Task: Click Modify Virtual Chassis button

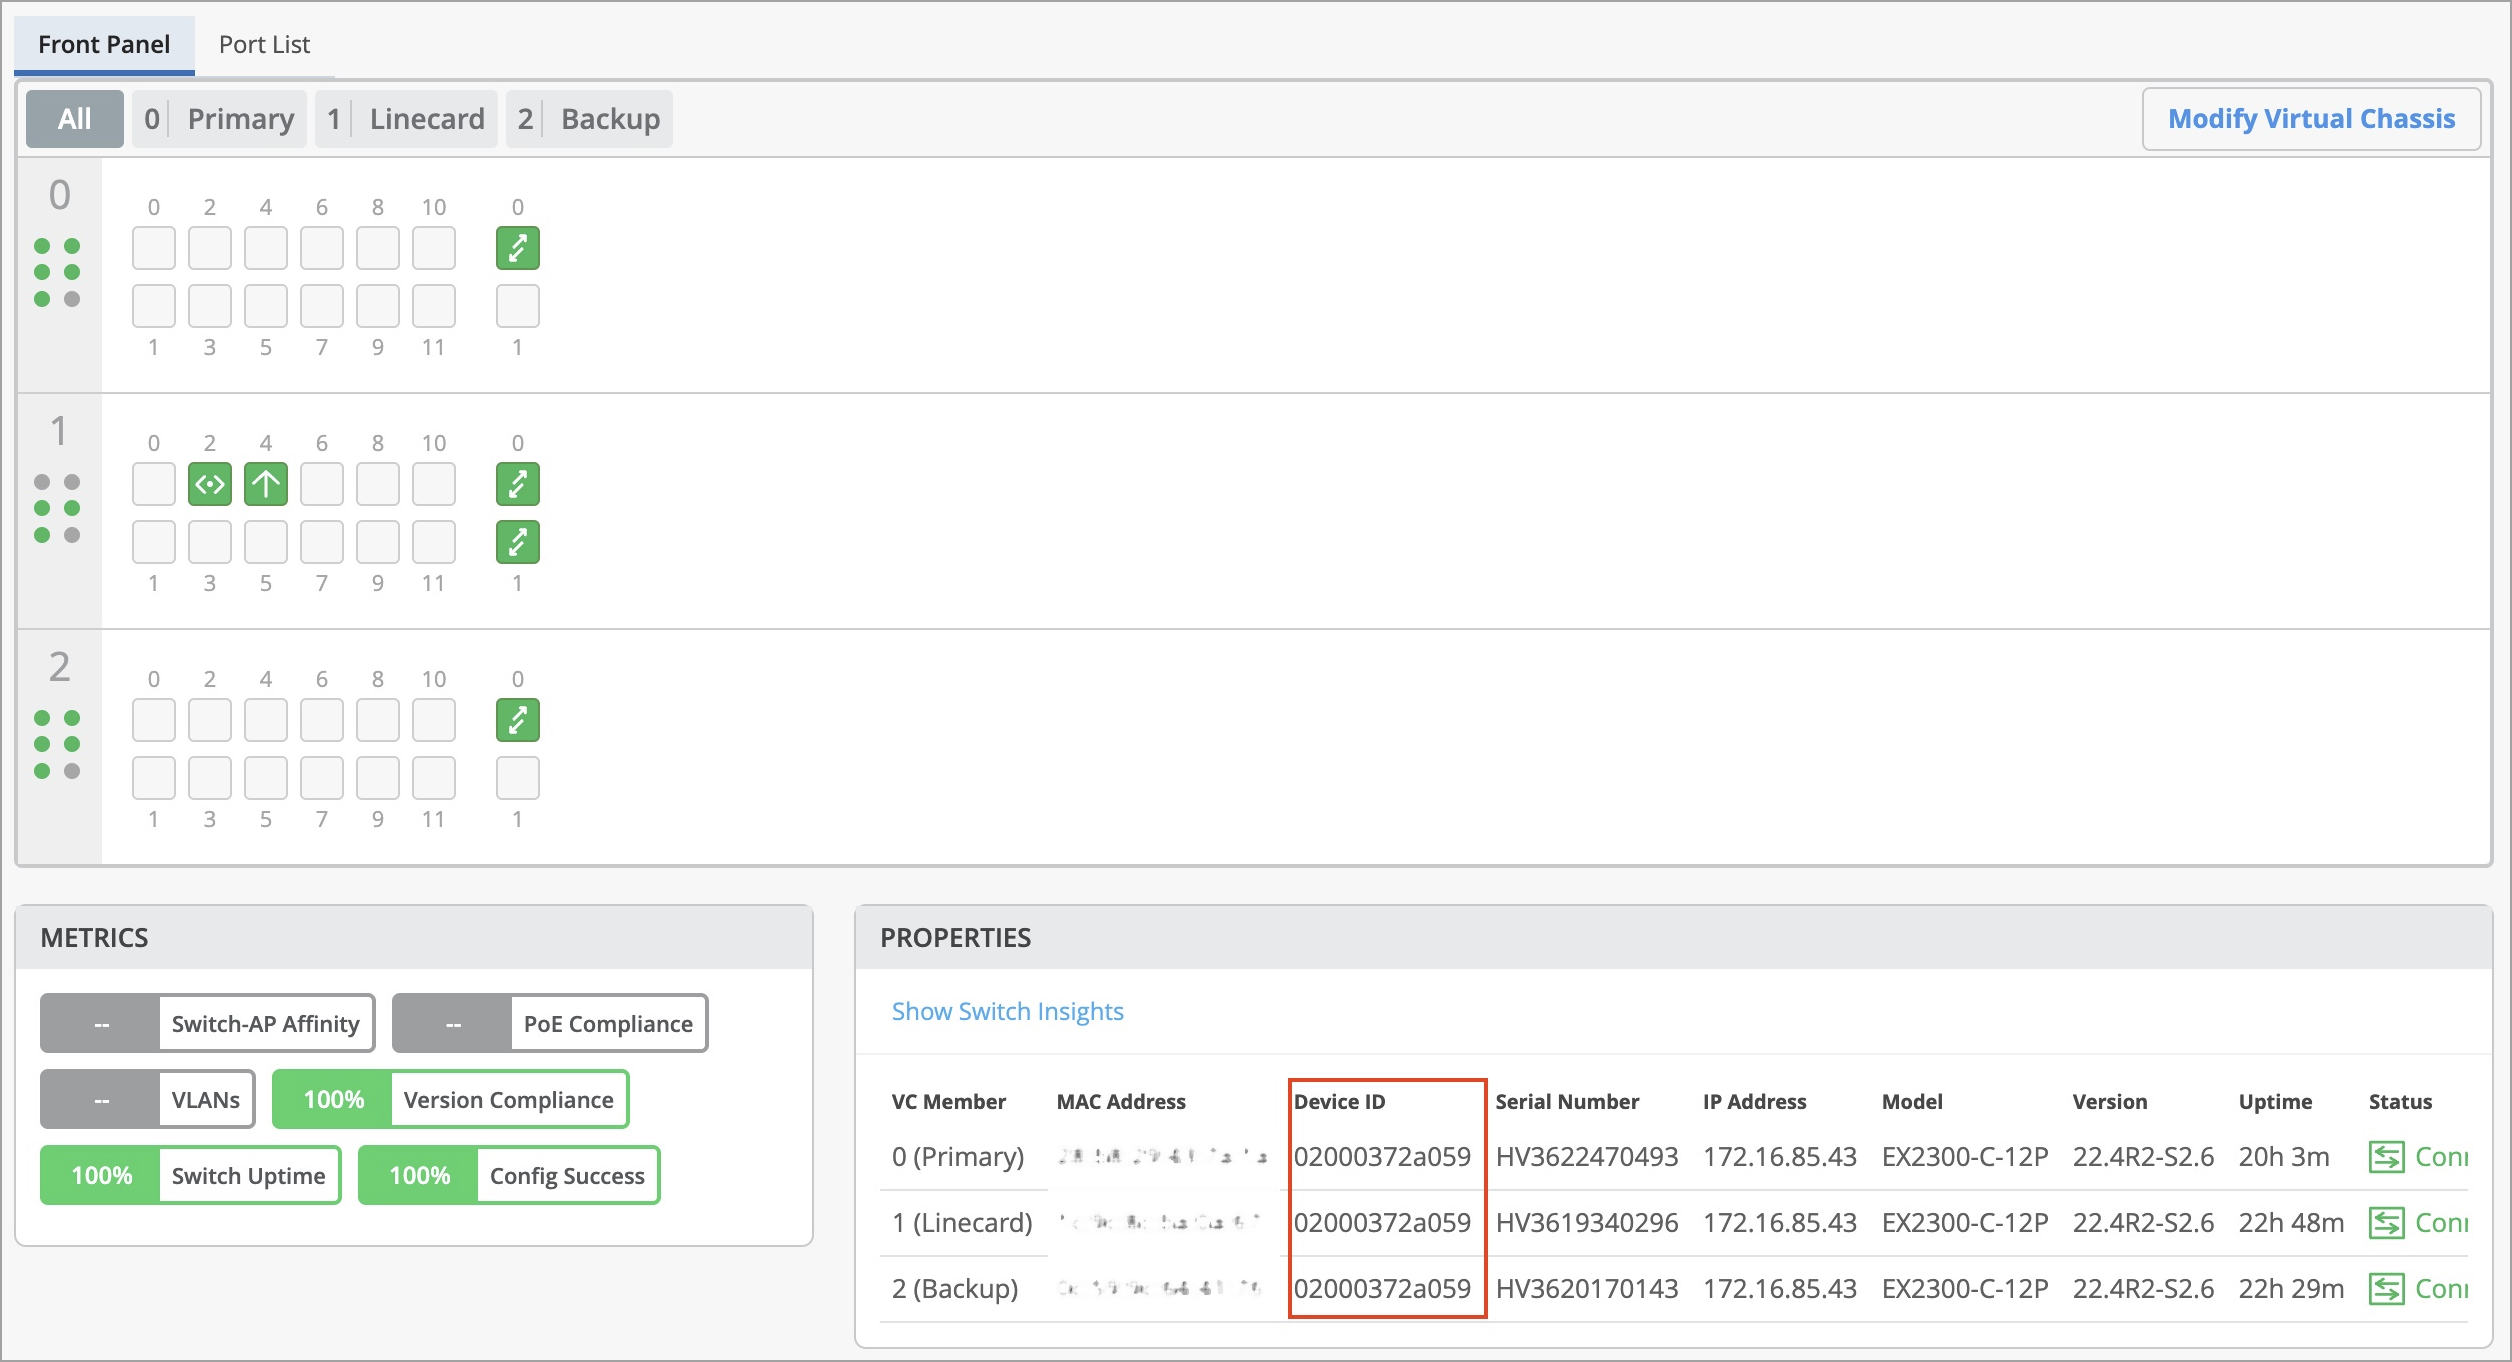Action: pos(2311,119)
